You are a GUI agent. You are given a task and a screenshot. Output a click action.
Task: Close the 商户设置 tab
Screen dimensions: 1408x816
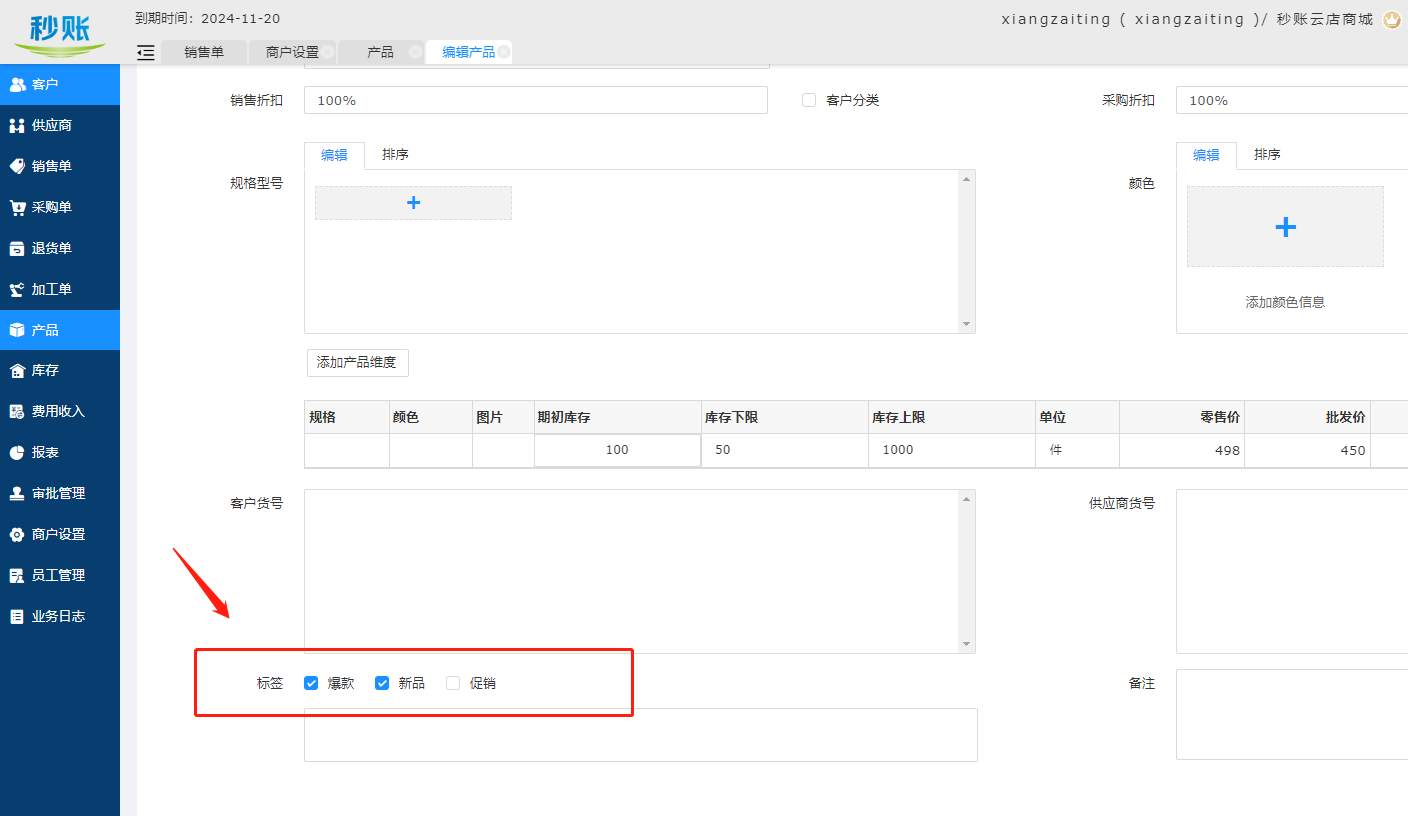click(328, 52)
